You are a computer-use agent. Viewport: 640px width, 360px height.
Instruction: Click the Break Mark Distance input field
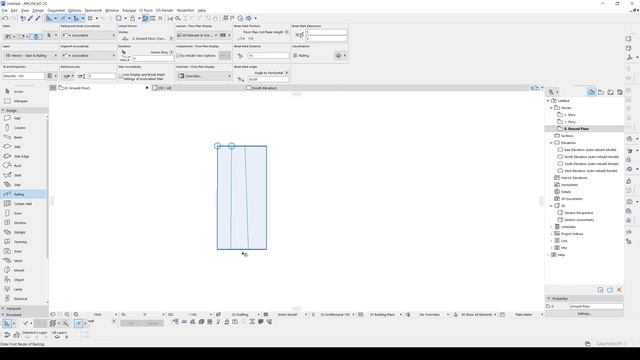coord(268,56)
